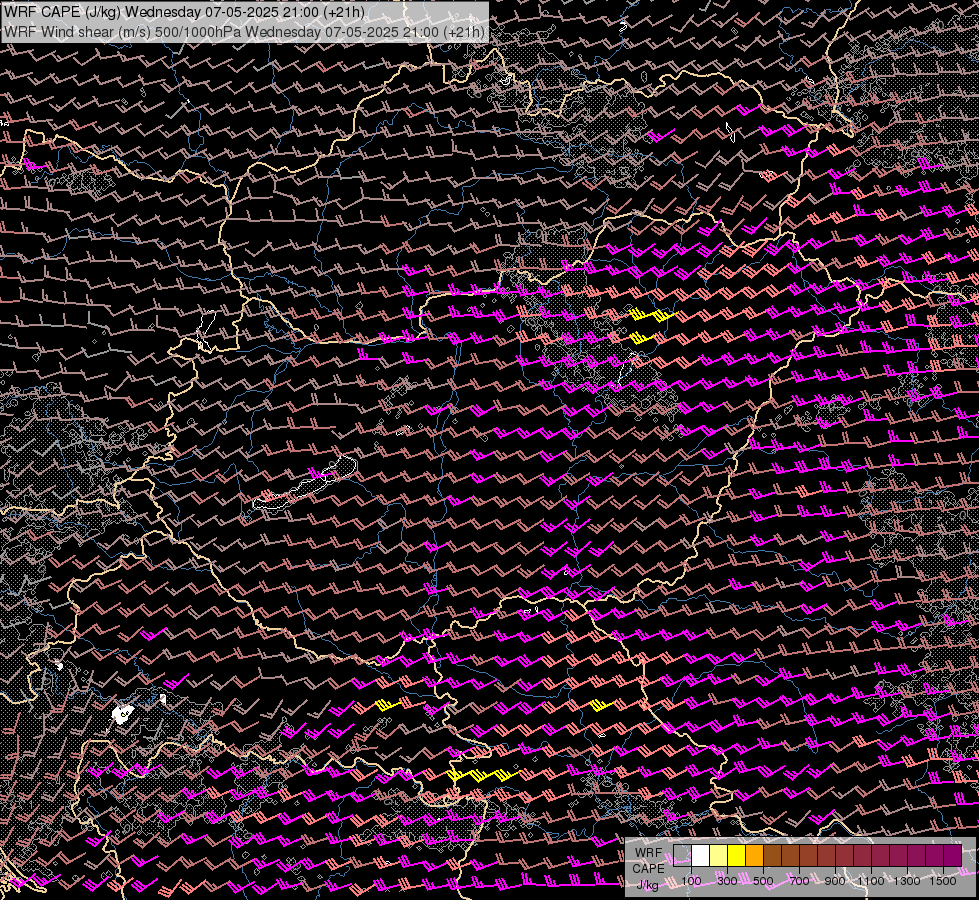This screenshot has width=979, height=900.
Task: Click the gray first CAPE legend swatch
Action: point(682,856)
